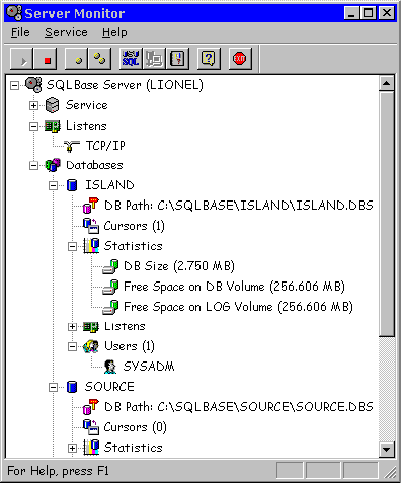Click the vertical scrollbar thumb
Image resolution: width=401 pixels, height=485 pixels.
386,213
